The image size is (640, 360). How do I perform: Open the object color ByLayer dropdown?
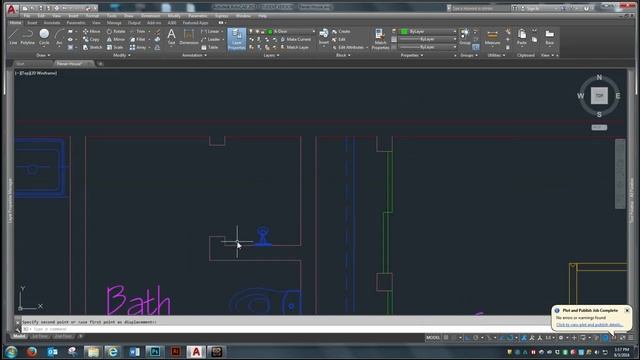coord(428,31)
